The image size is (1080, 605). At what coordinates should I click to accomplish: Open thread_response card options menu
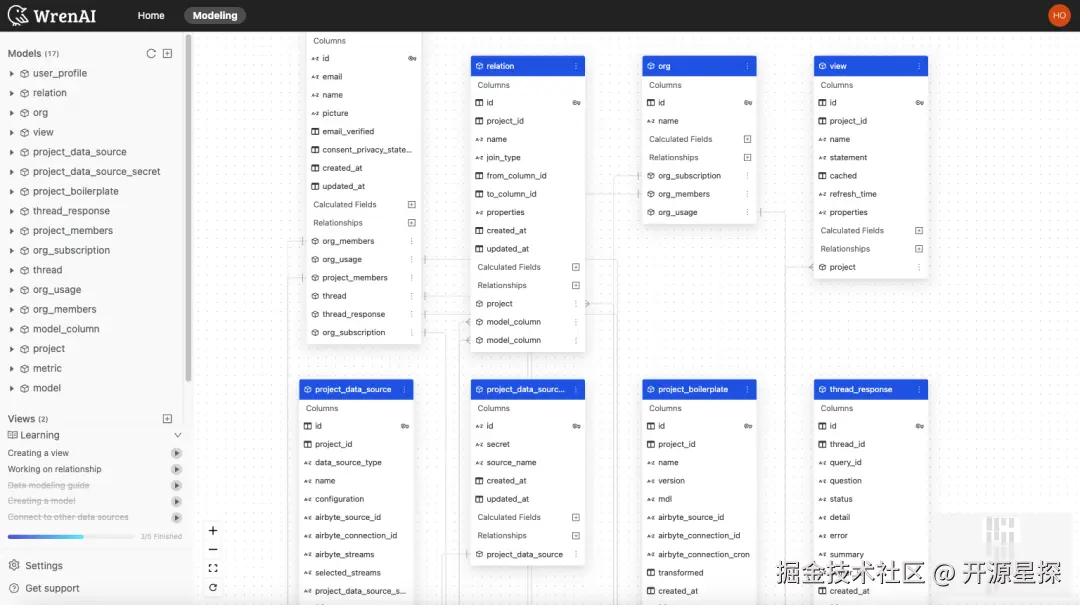click(919, 389)
